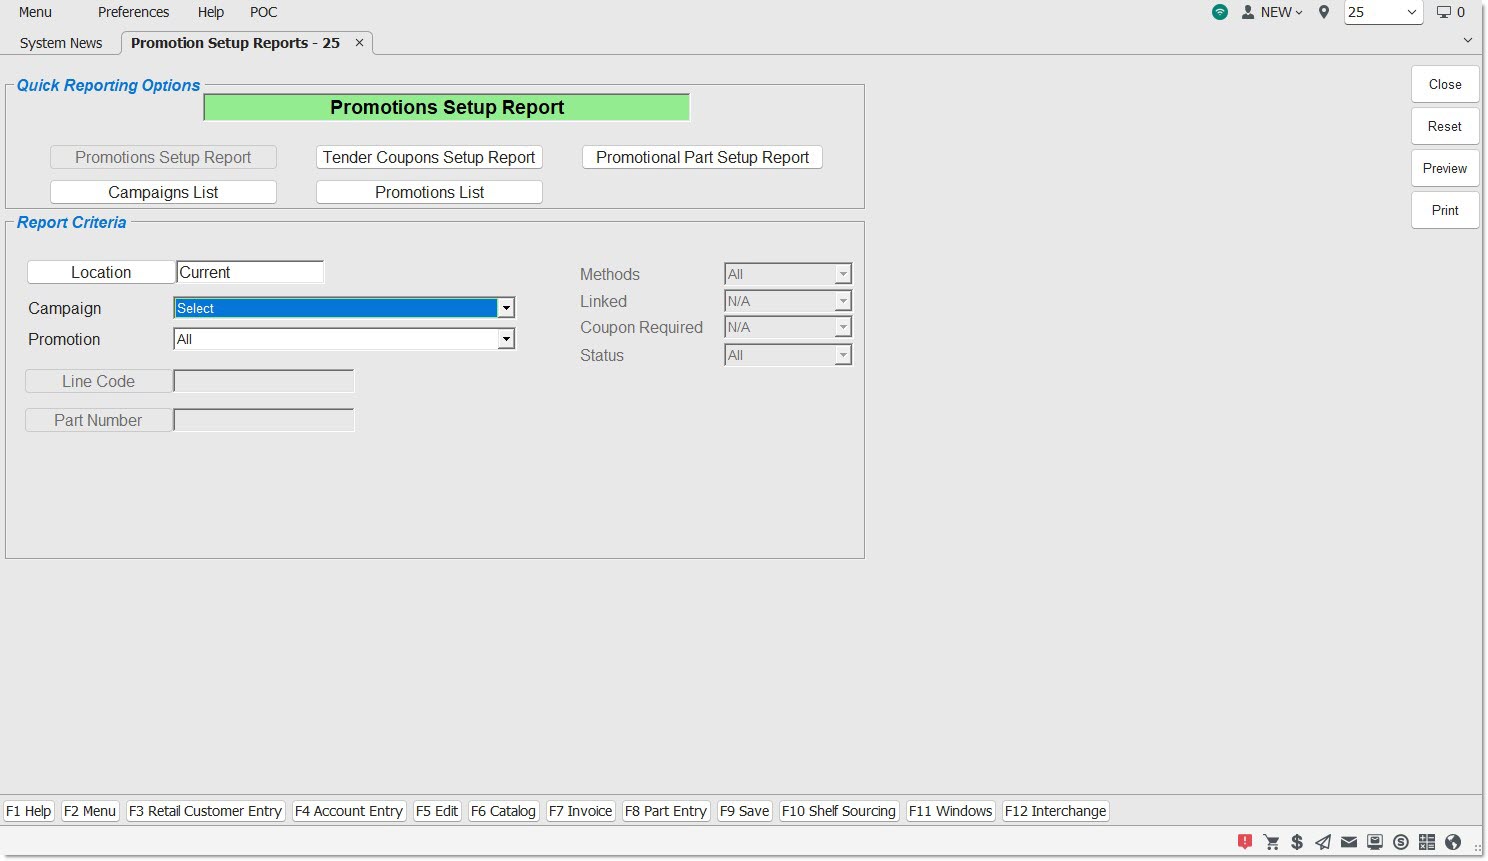Expand the Campaign dropdown
Viewport: 1488px width, 861px height.
coord(506,308)
